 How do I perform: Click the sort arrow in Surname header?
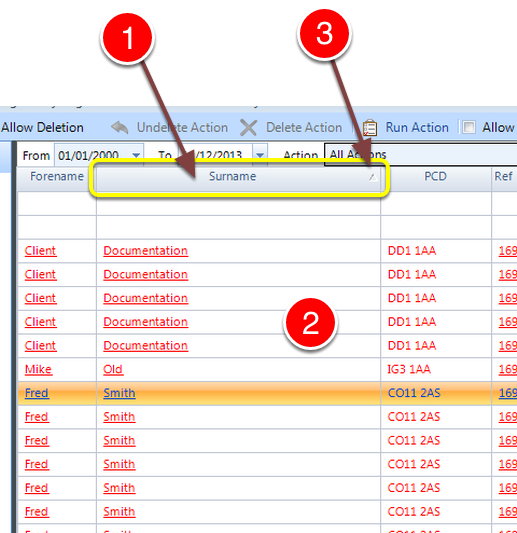point(373,177)
